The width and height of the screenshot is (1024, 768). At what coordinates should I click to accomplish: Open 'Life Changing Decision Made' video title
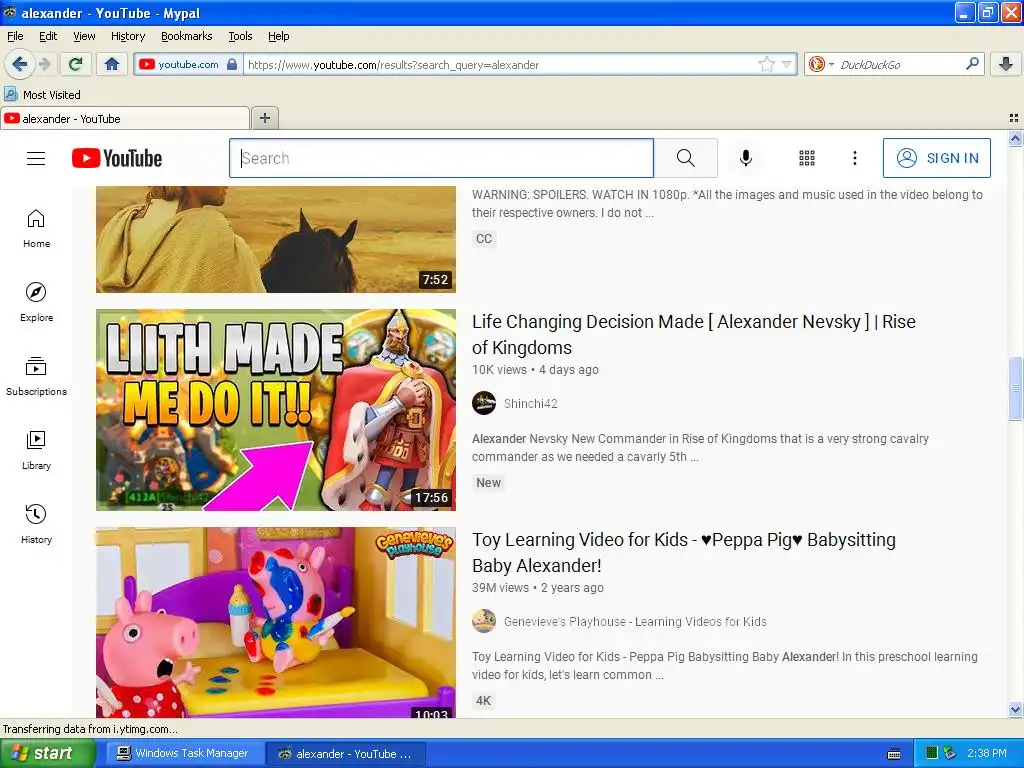coord(694,334)
